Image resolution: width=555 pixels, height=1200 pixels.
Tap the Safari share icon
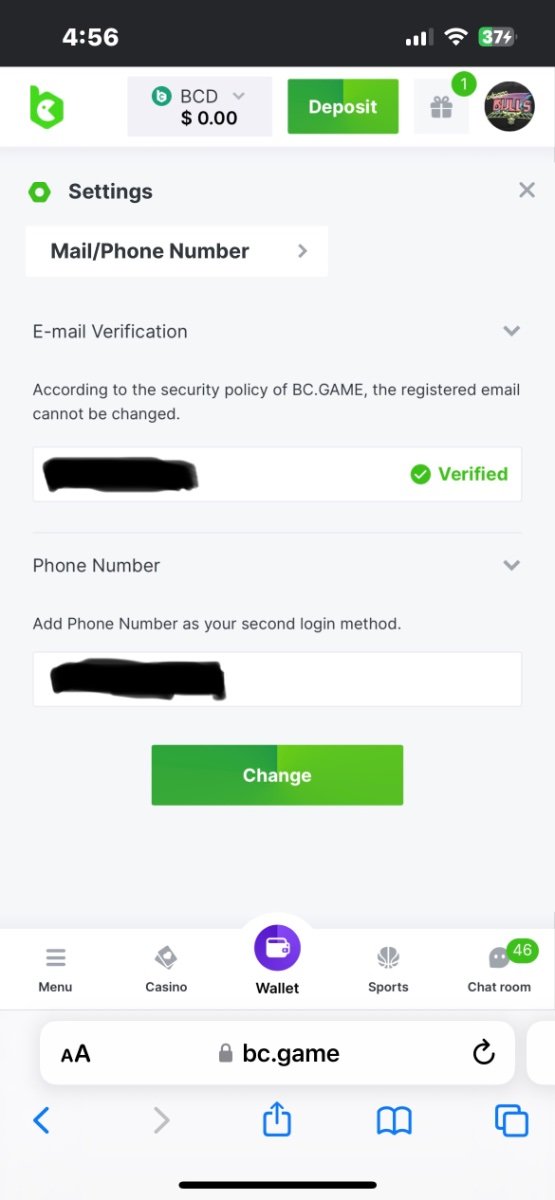coord(276,1120)
